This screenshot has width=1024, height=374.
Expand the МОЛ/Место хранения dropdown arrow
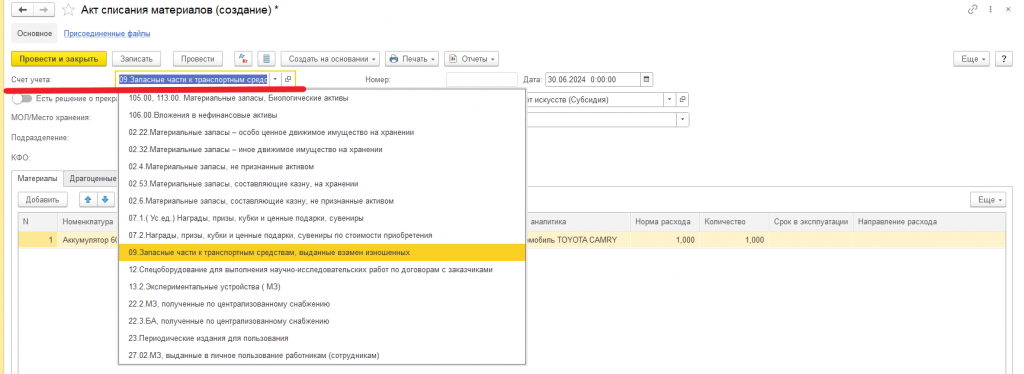[x=683, y=119]
